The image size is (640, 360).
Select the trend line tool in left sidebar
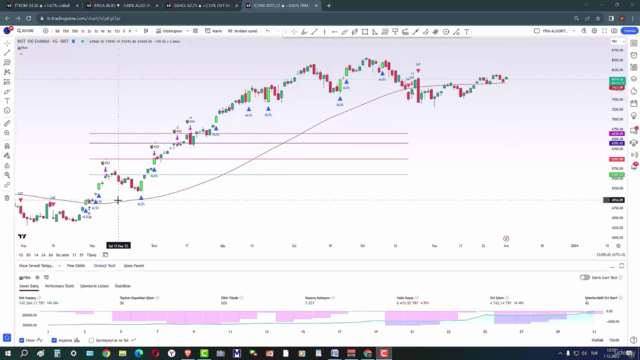7,53
